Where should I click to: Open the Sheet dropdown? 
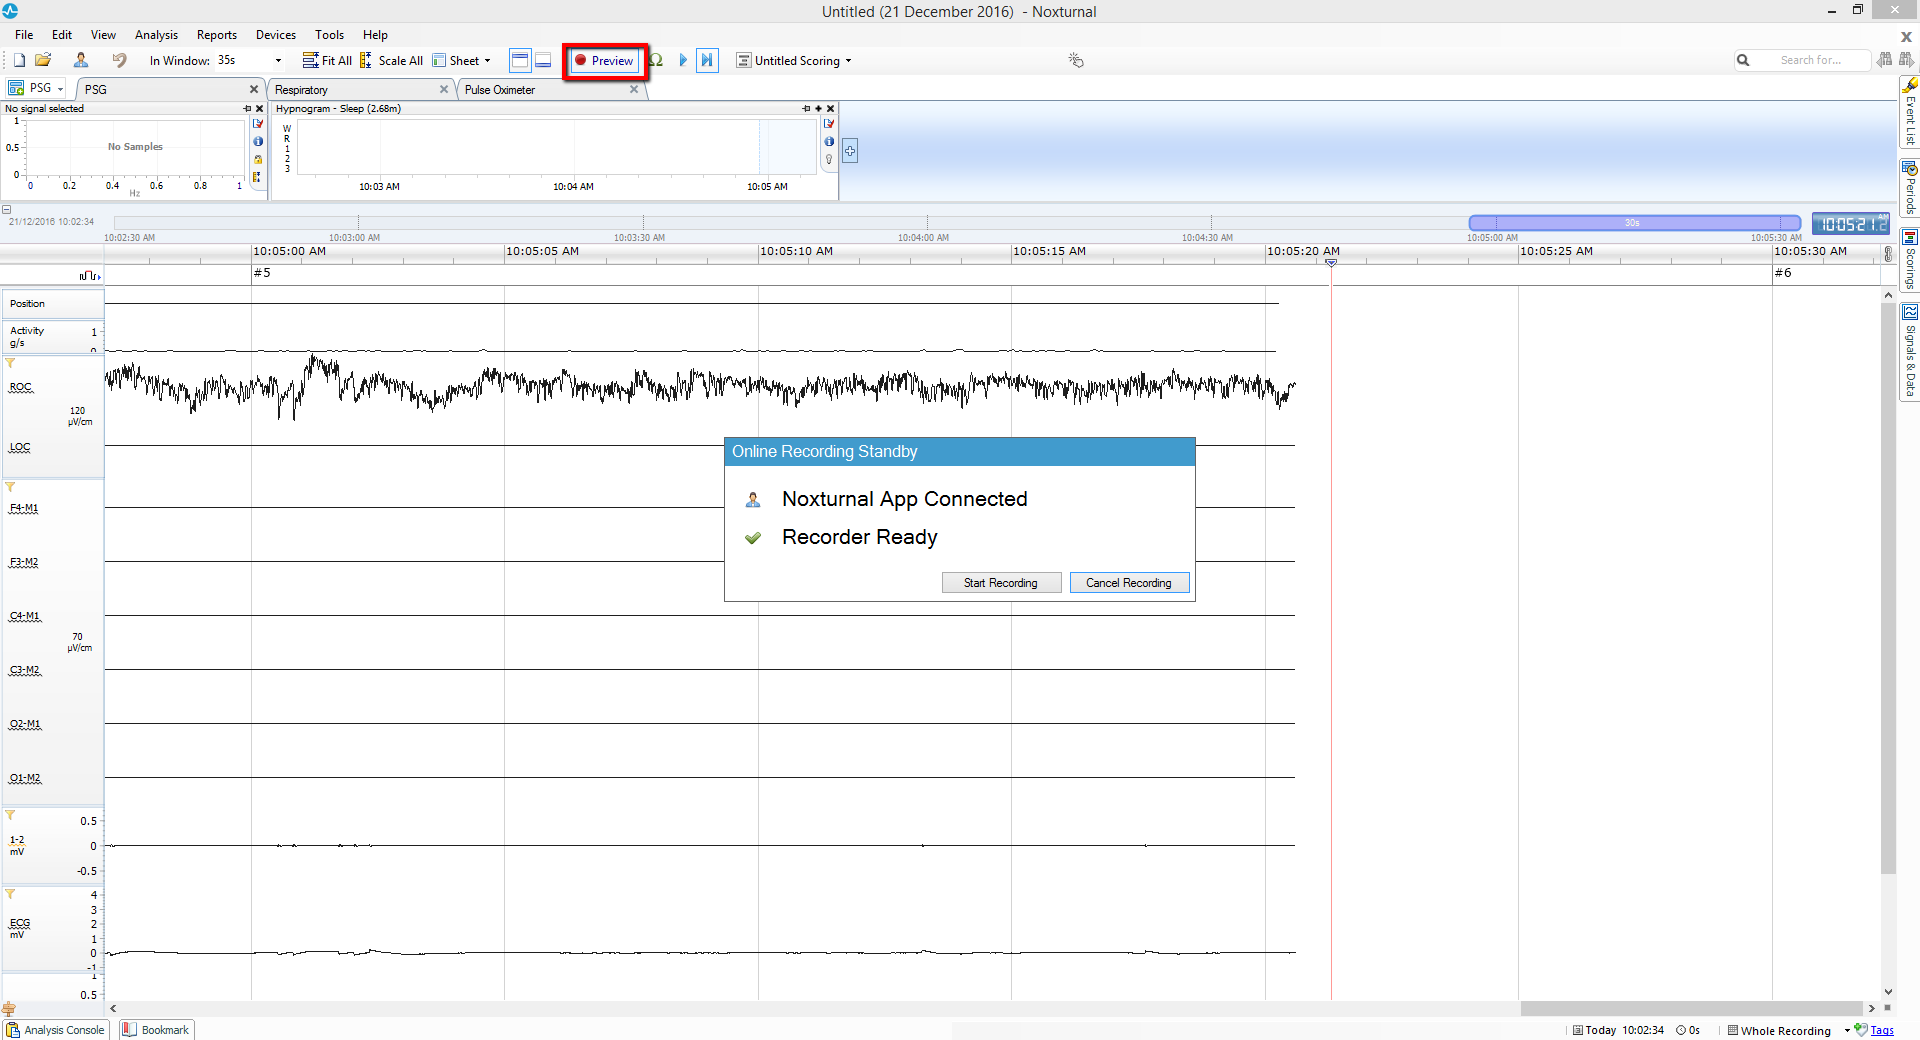[462, 60]
